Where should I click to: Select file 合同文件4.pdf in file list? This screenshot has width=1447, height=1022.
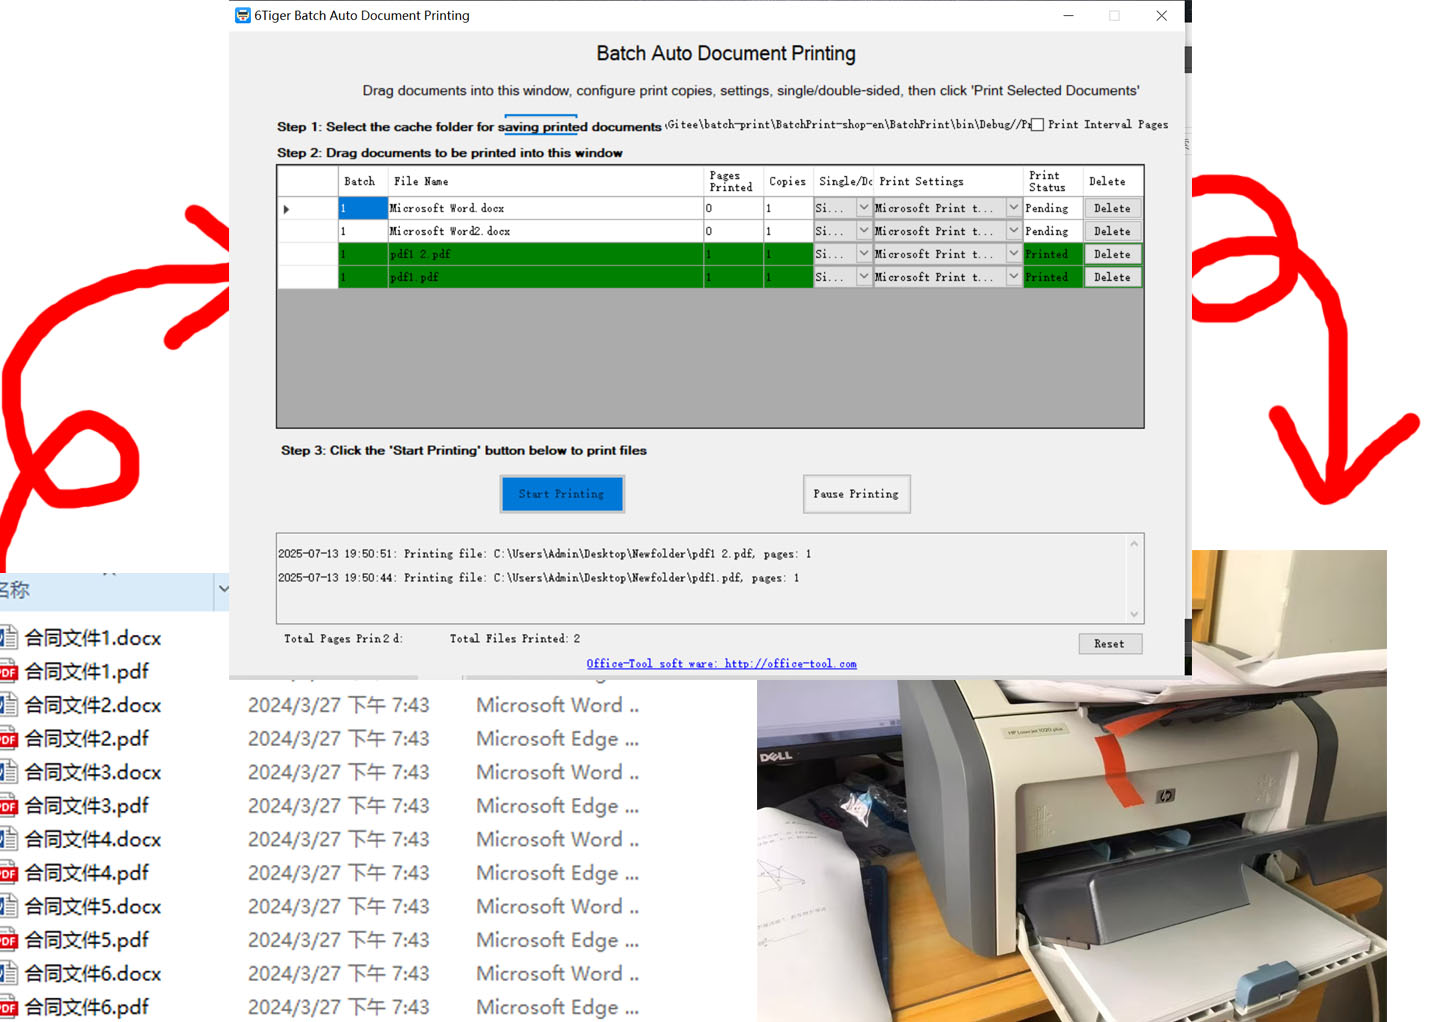[86, 872]
